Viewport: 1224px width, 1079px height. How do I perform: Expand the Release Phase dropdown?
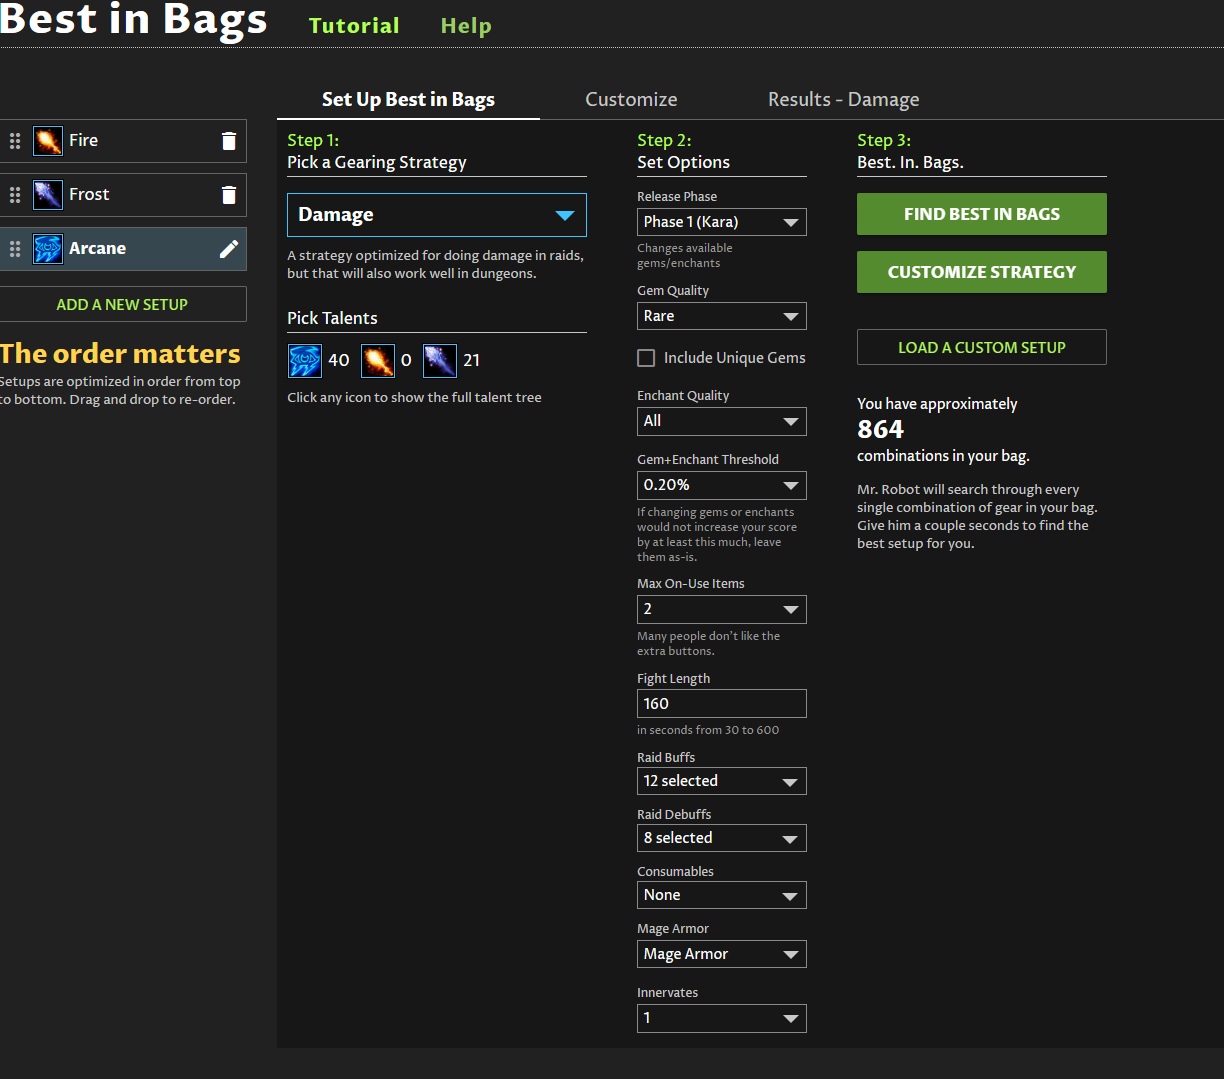[721, 222]
